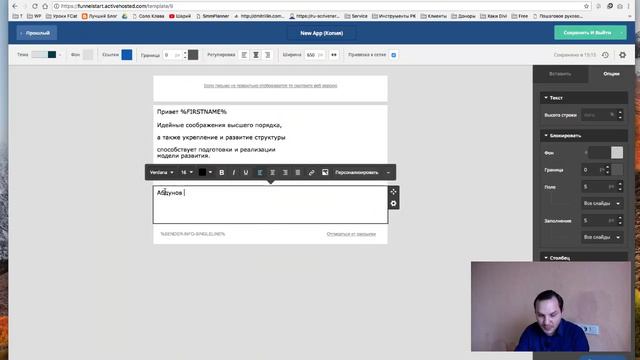The width and height of the screenshot is (640, 360).
Task: Open the web version link at top
Action: click(270, 86)
